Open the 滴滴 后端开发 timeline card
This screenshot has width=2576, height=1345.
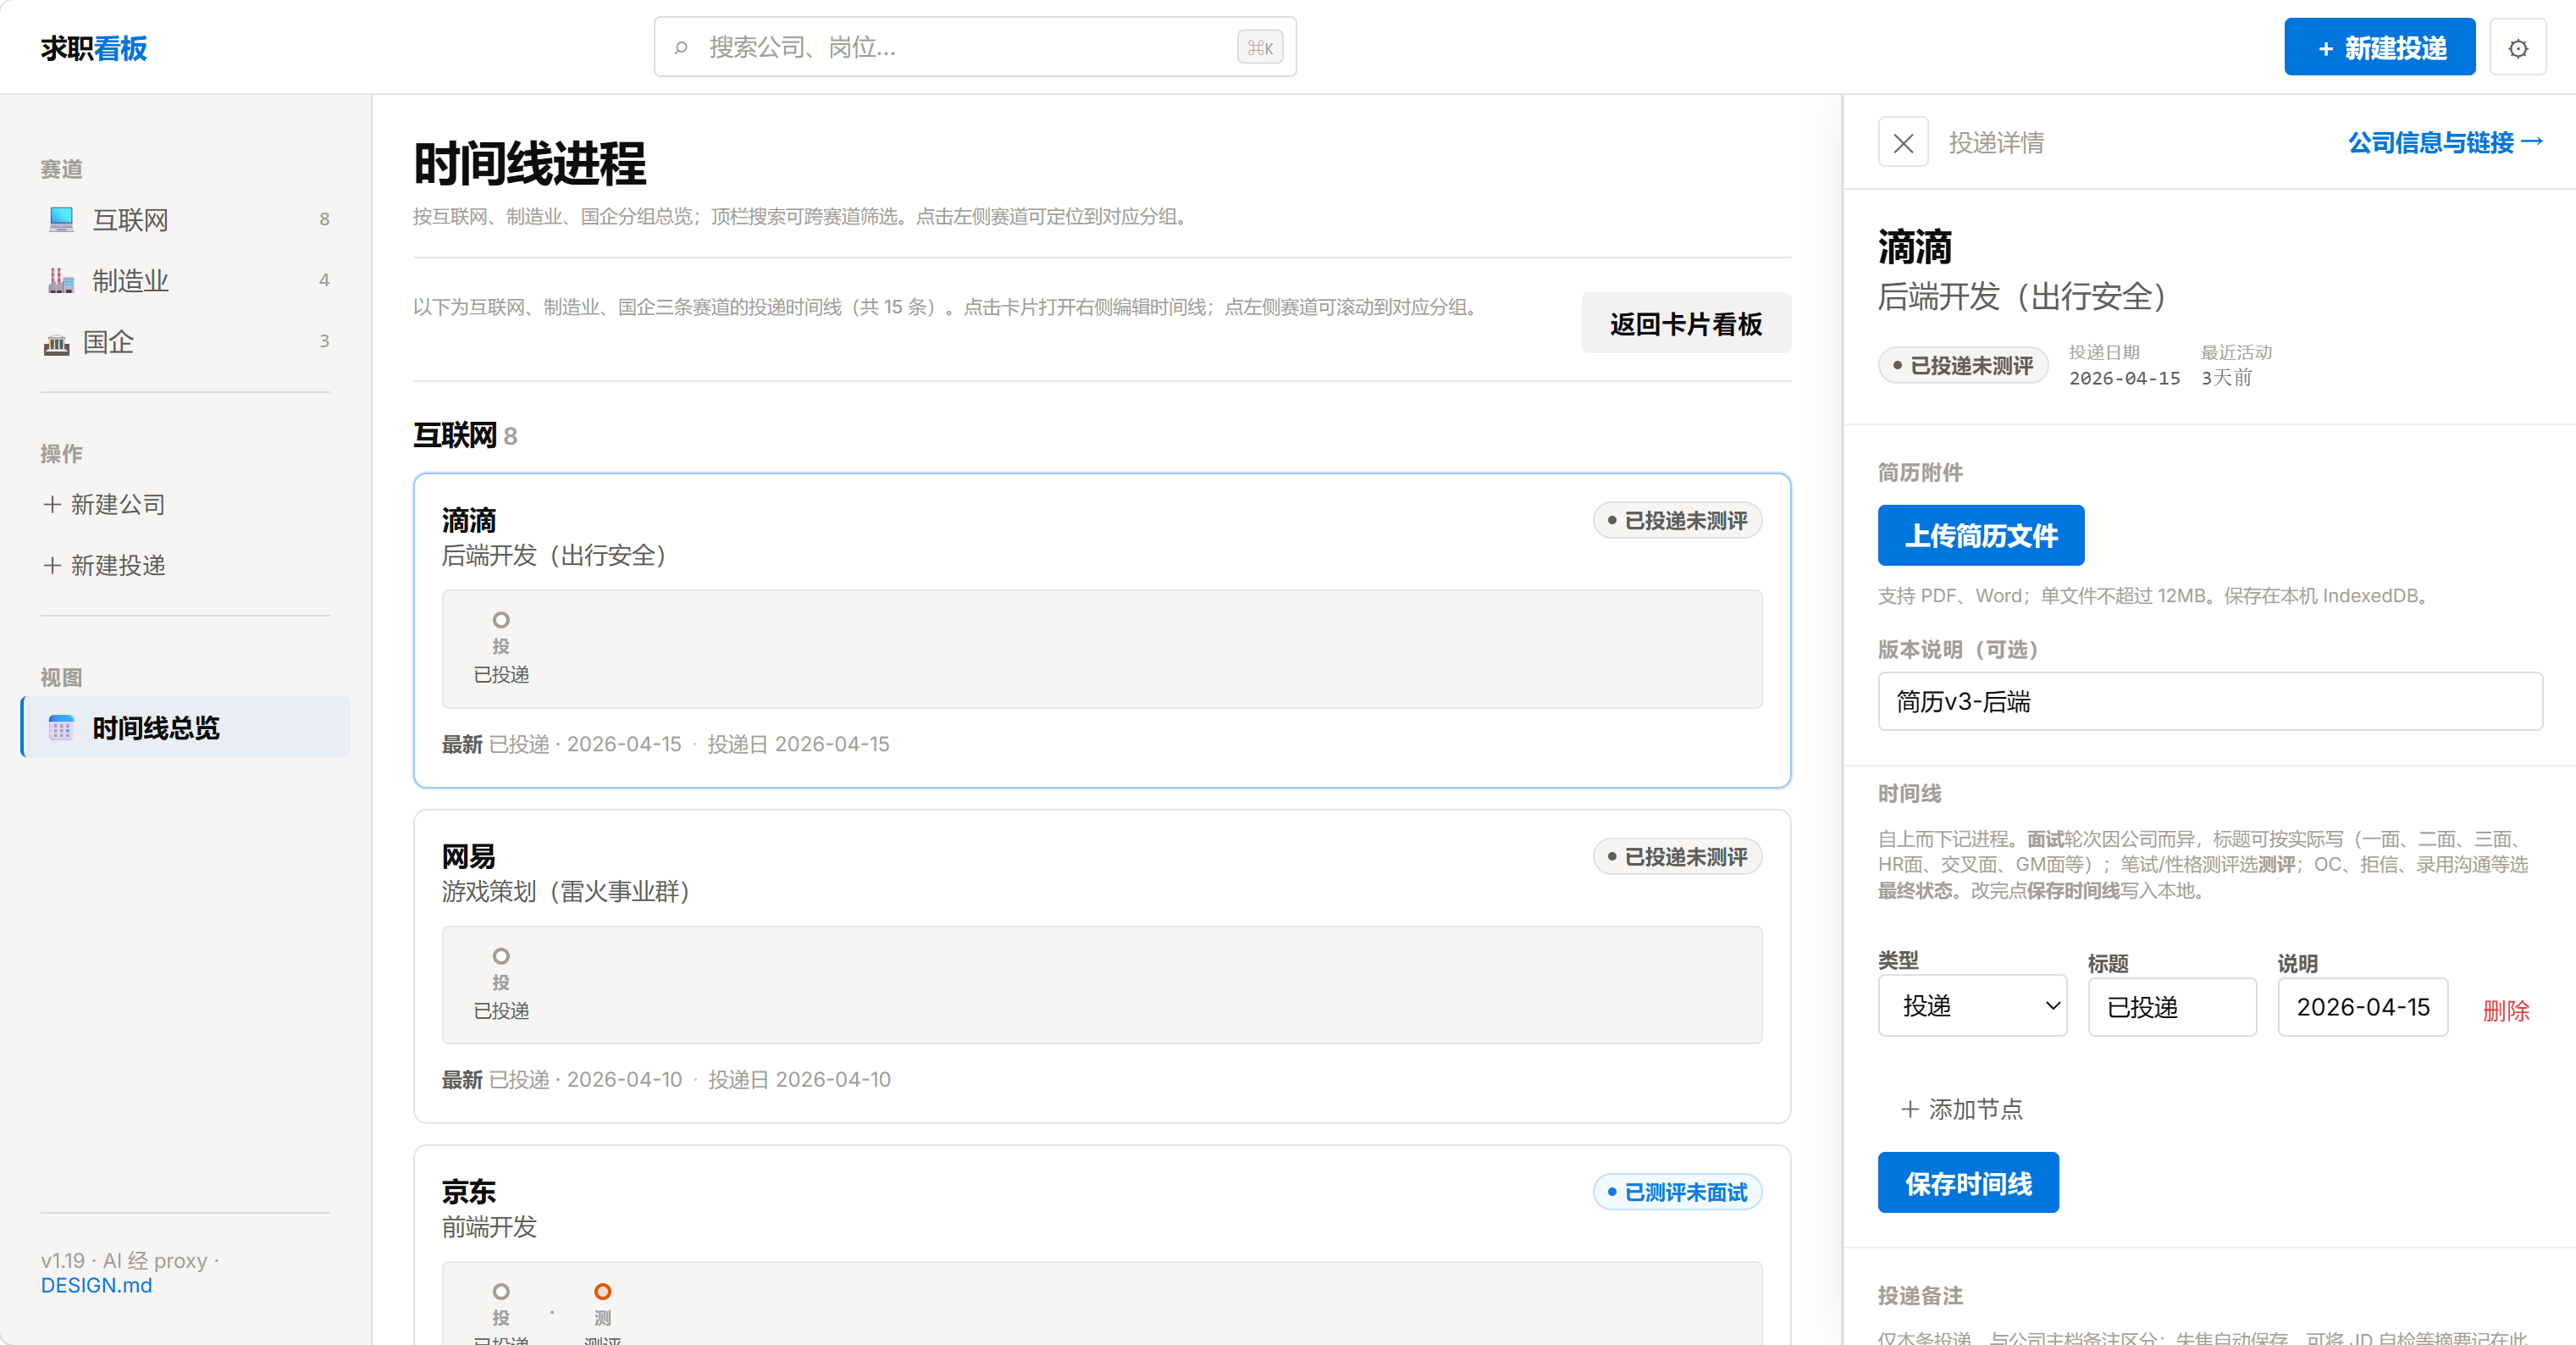tap(1102, 630)
